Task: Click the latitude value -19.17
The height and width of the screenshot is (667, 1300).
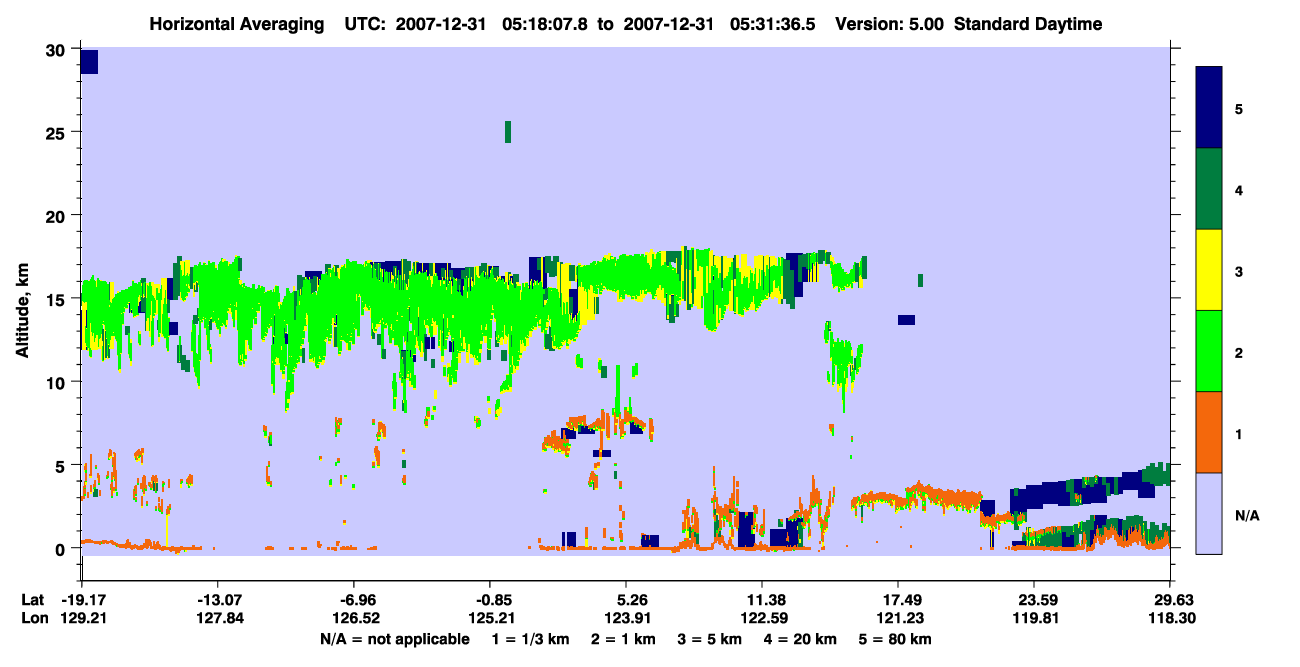Action: click(x=82, y=601)
